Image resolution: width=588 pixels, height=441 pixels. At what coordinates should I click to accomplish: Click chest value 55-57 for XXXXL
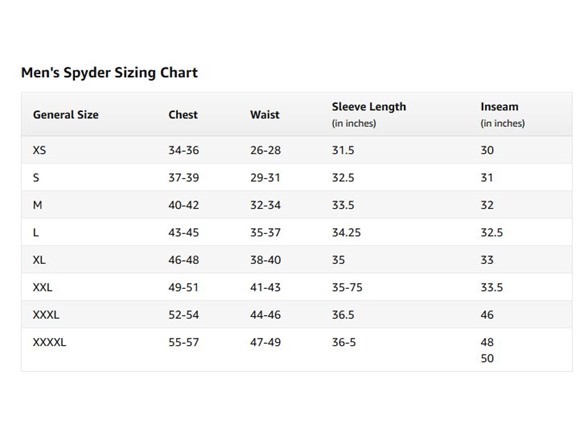click(x=183, y=342)
